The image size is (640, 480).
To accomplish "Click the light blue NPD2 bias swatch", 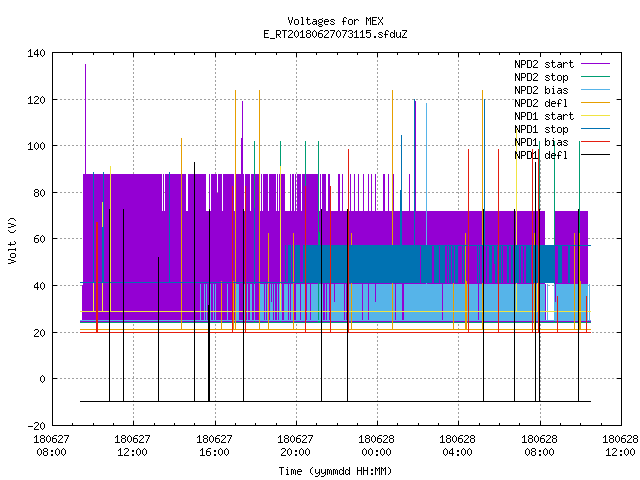I will (x=595, y=89).
